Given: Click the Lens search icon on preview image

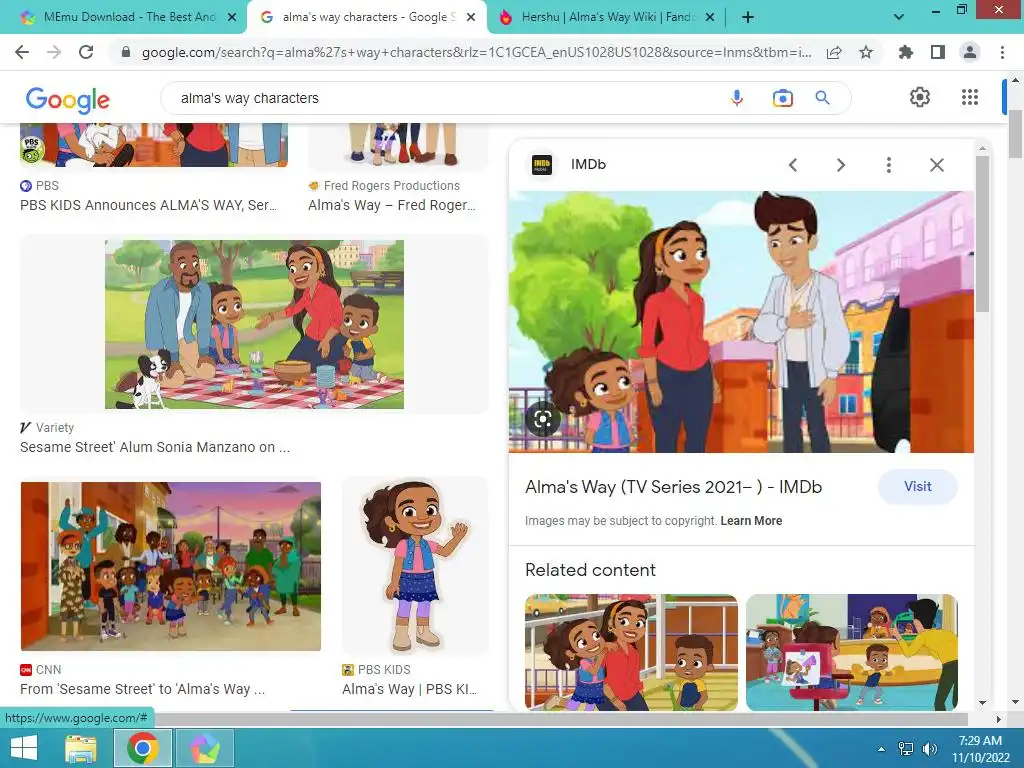Looking at the screenshot, I should pyautogui.click(x=543, y=419).
